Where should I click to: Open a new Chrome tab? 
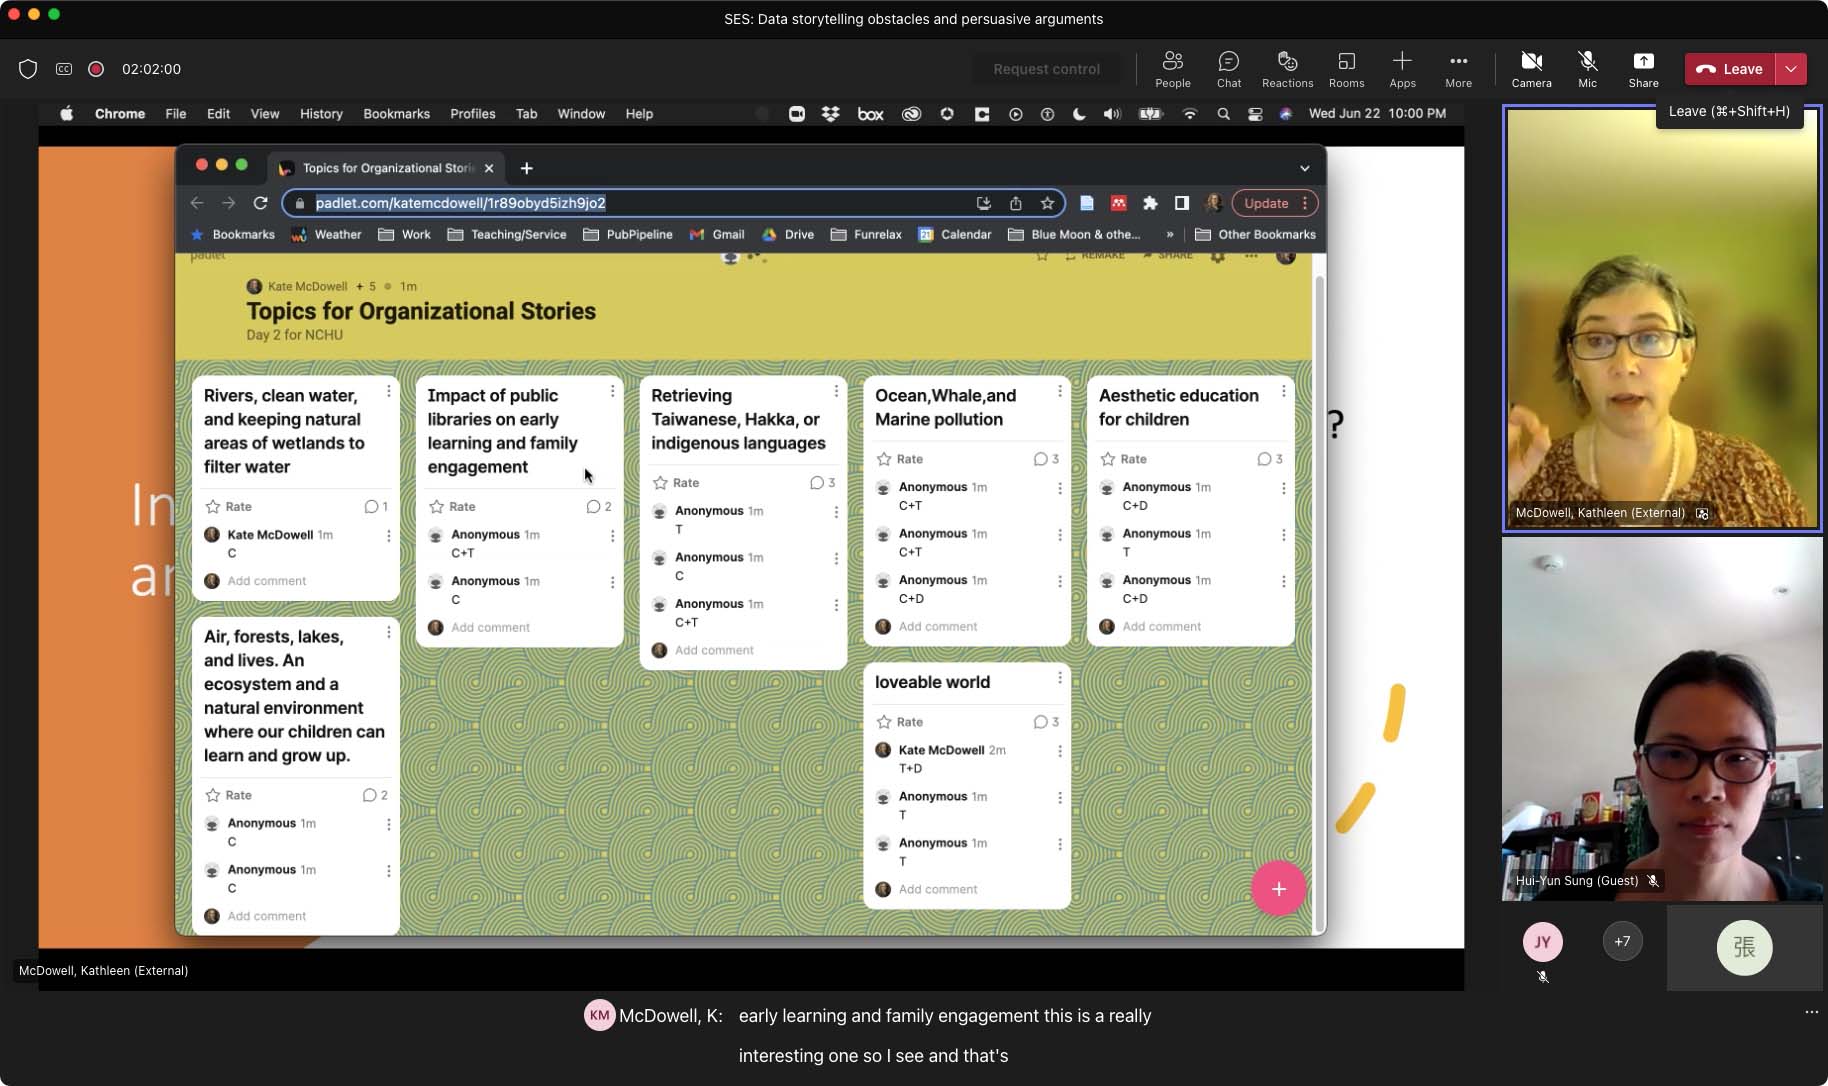[x=526, y=168]
